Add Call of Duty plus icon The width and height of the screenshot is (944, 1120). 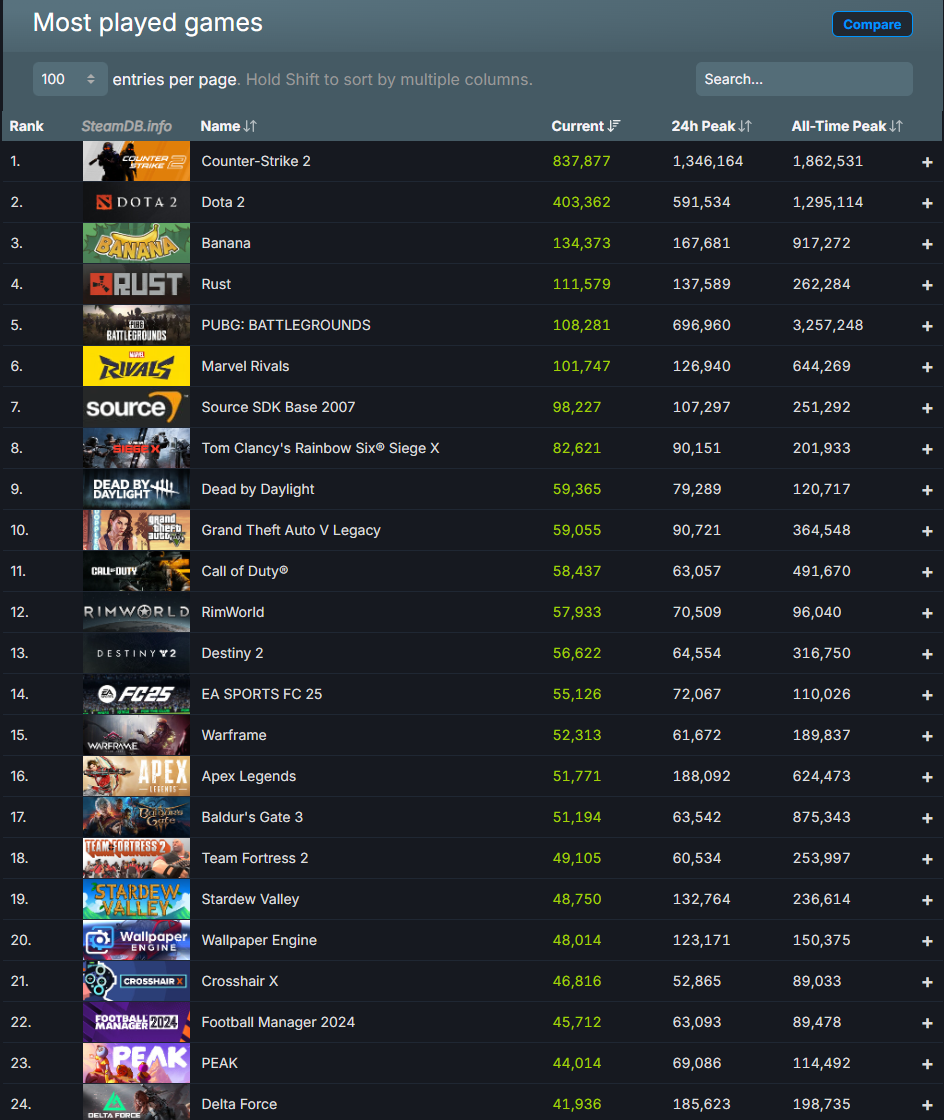tap(927, 572)
